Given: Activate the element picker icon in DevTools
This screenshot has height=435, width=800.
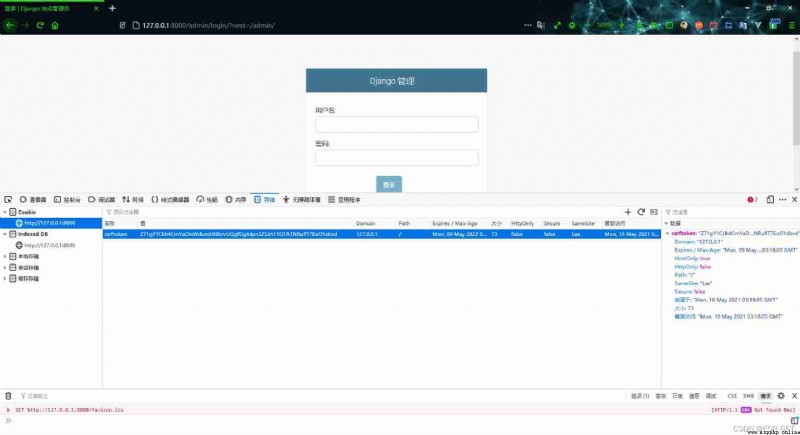Looking at the screenshot, I should click(8, 199).
